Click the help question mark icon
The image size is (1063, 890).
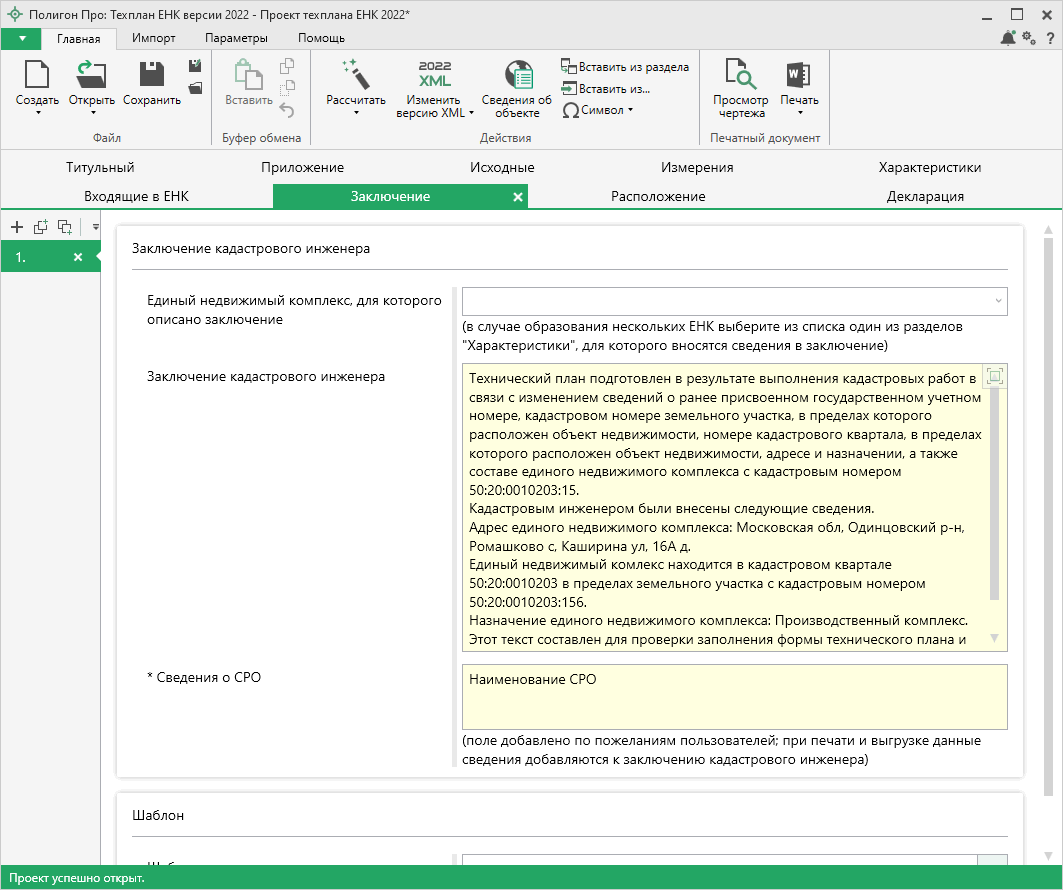tap(1049, 38)
